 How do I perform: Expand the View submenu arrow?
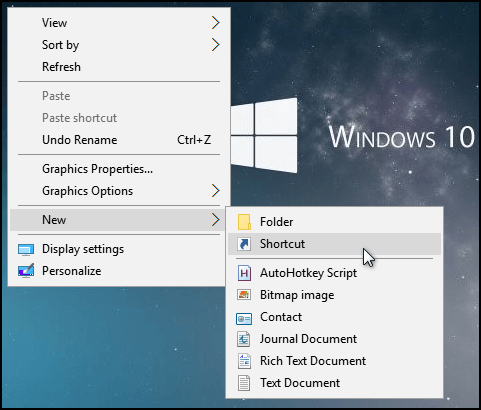tap(216, 23)
